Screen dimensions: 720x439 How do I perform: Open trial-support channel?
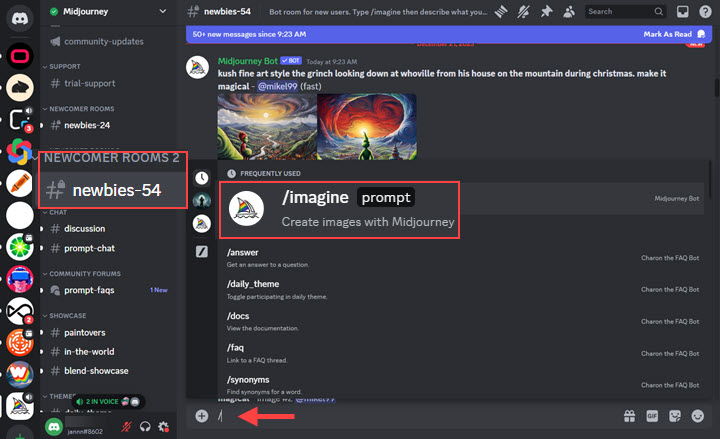coord(90,84)
